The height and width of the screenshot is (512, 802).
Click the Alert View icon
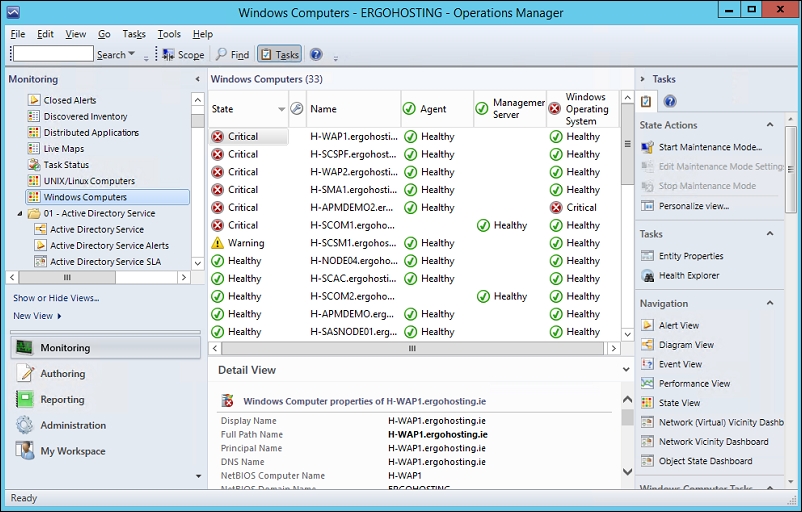(x=647, y=325)
